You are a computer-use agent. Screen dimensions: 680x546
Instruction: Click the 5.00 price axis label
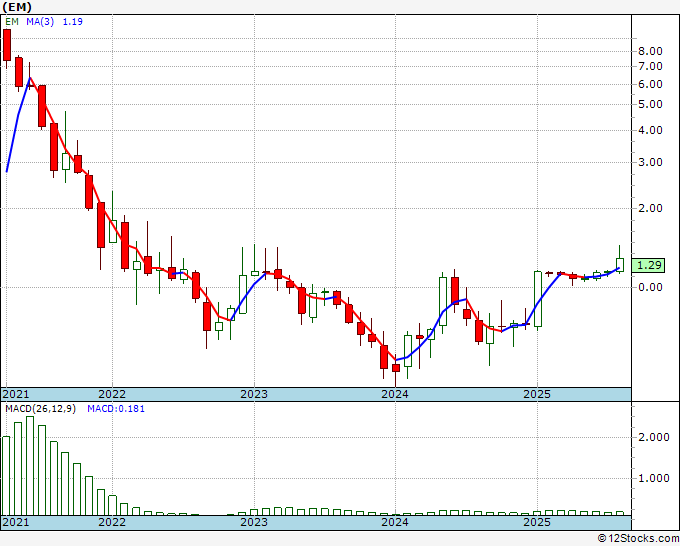coord(650,104)
